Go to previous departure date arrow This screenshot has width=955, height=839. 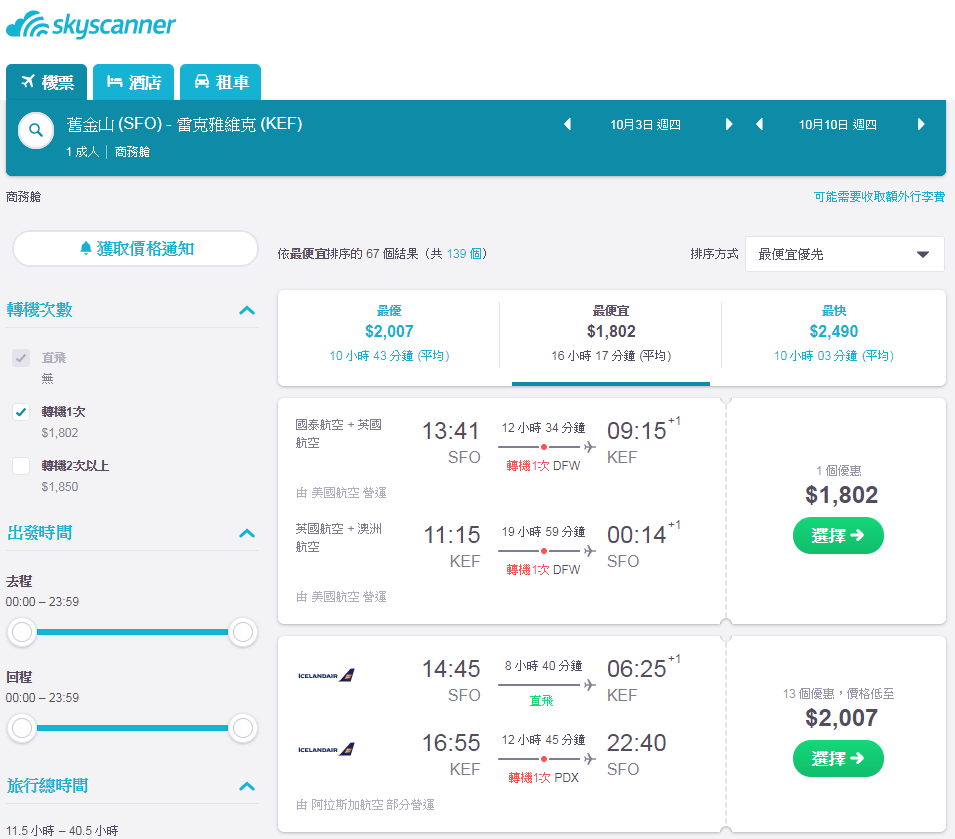tap(568, 125)
